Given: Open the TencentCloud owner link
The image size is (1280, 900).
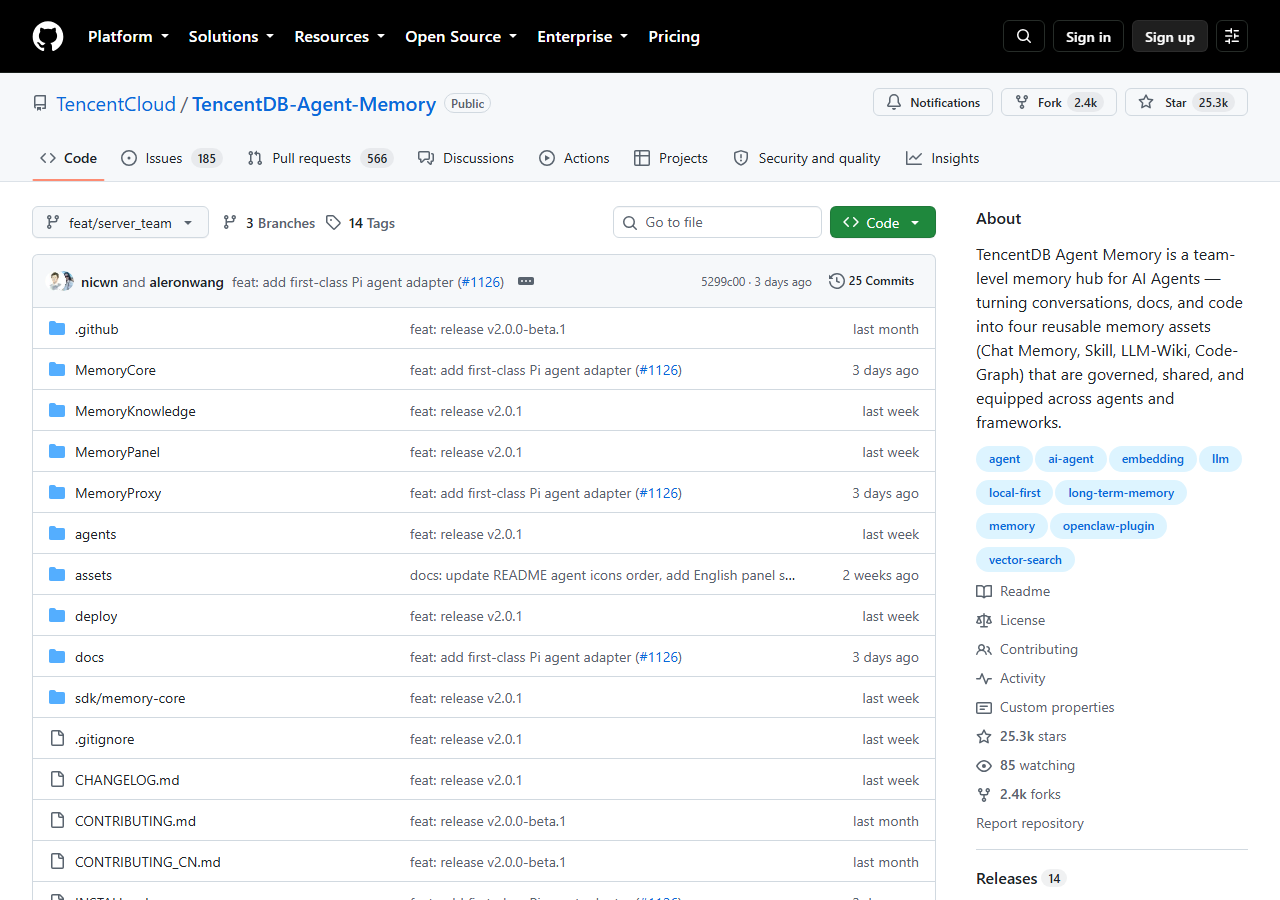Looking at the screenshot, I should coord(116,104).
